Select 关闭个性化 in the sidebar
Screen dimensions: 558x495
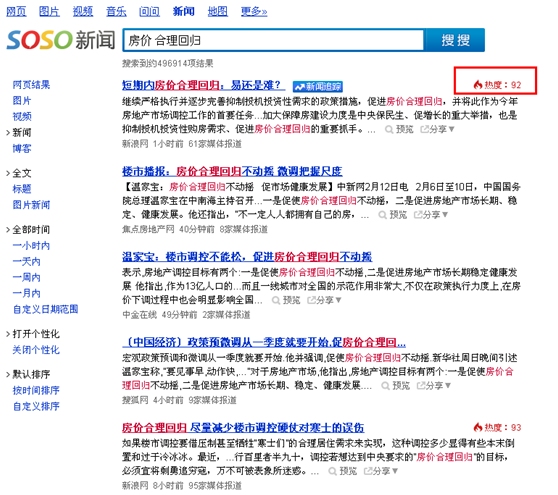[36, 350]
